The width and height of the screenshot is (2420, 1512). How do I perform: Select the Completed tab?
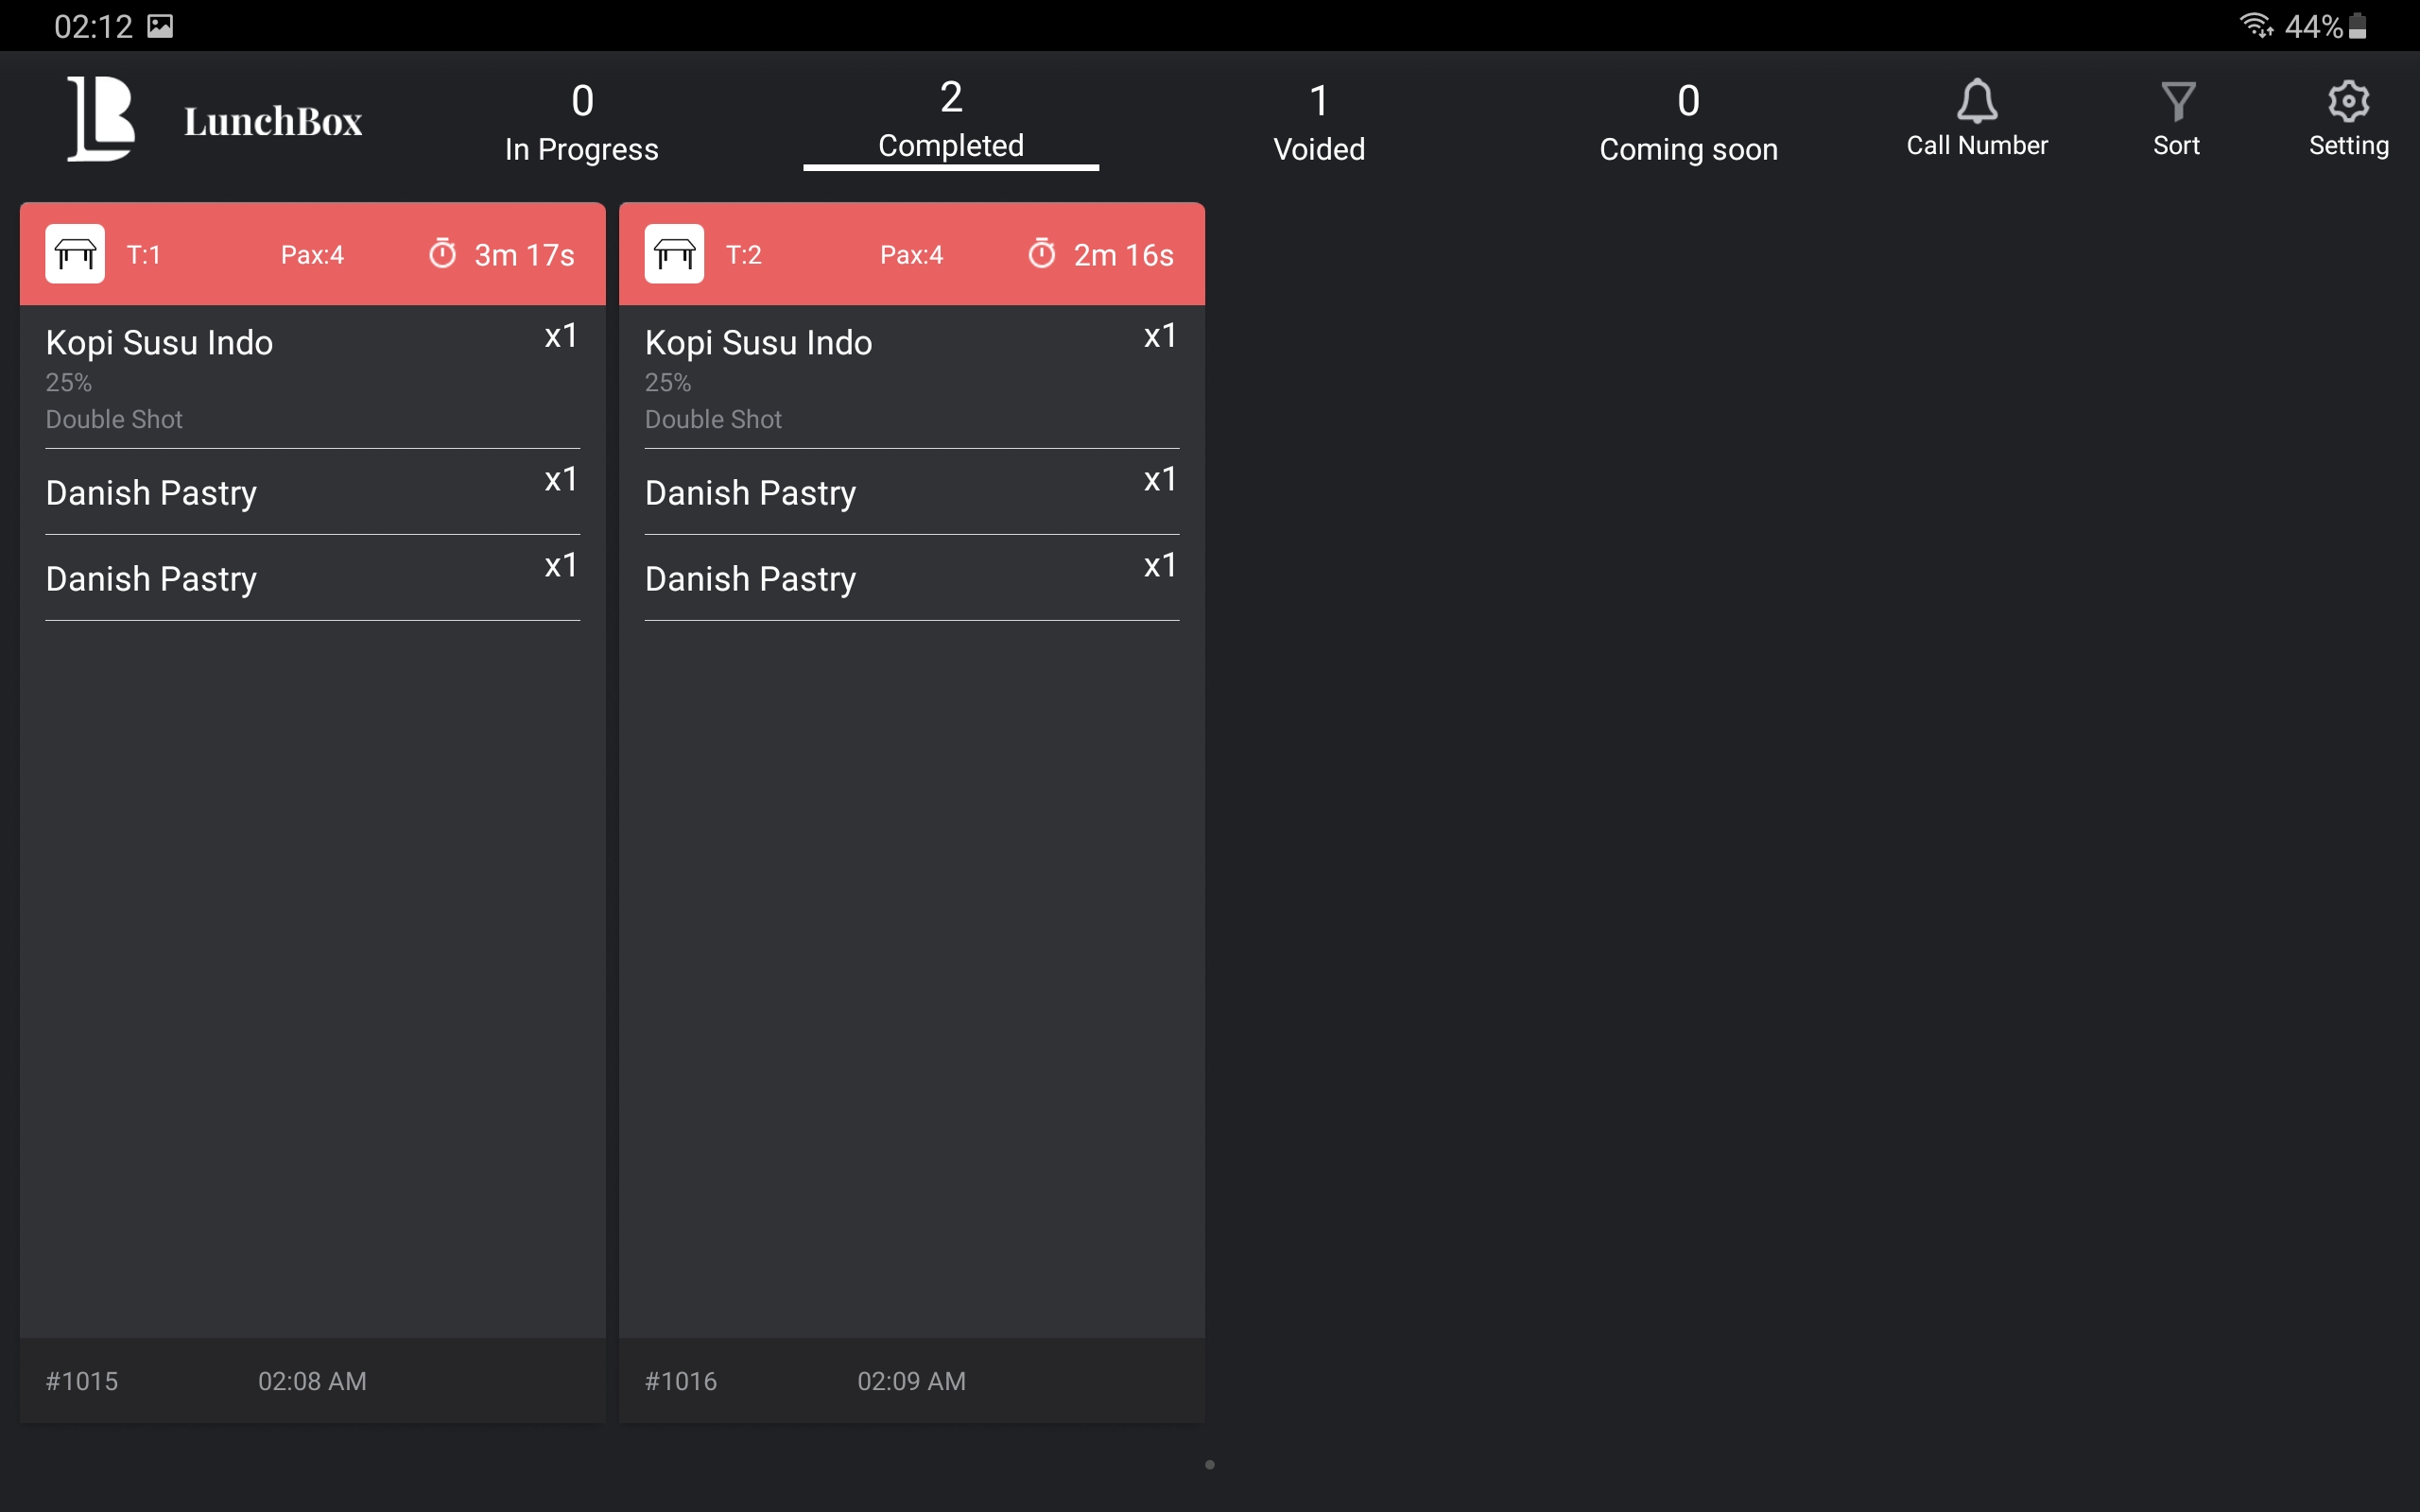point(950,120)
